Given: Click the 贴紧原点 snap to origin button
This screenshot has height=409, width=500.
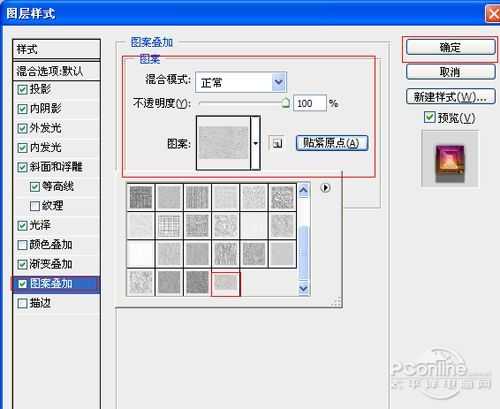Looking at the screenshot, I should click(x=332, y=143).
